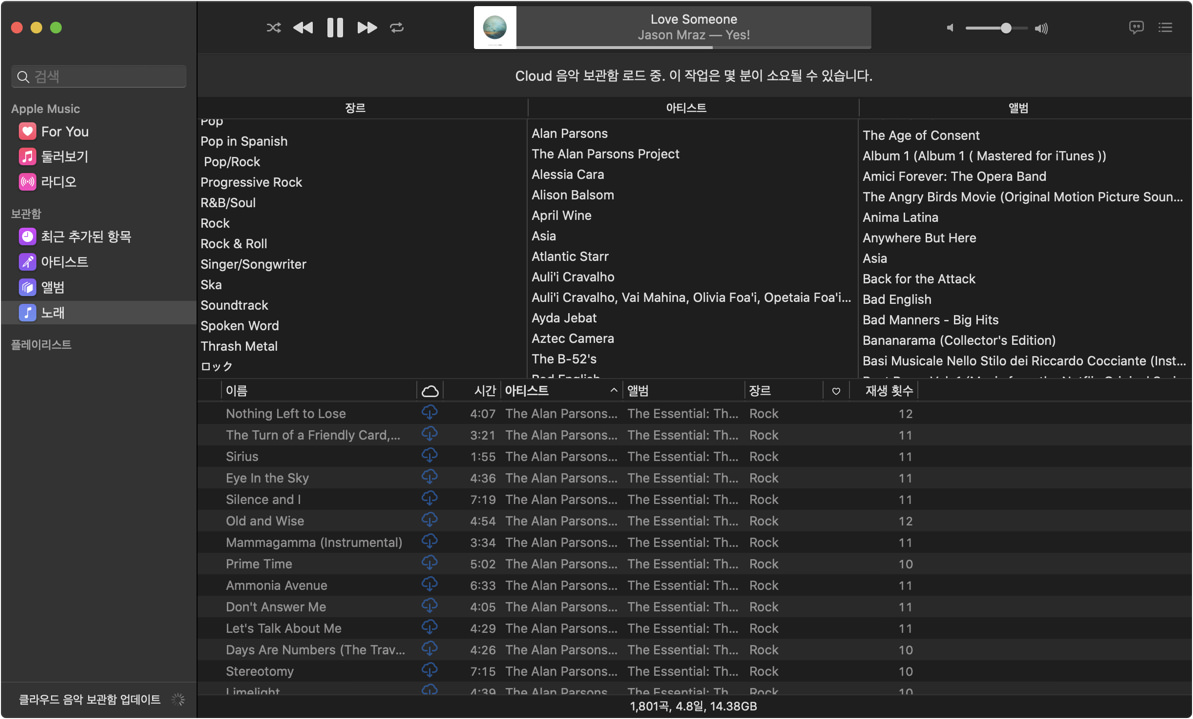The image size is (1193, 719).
Task: Open the lyrics panel icon
Action: (1136, 27)
